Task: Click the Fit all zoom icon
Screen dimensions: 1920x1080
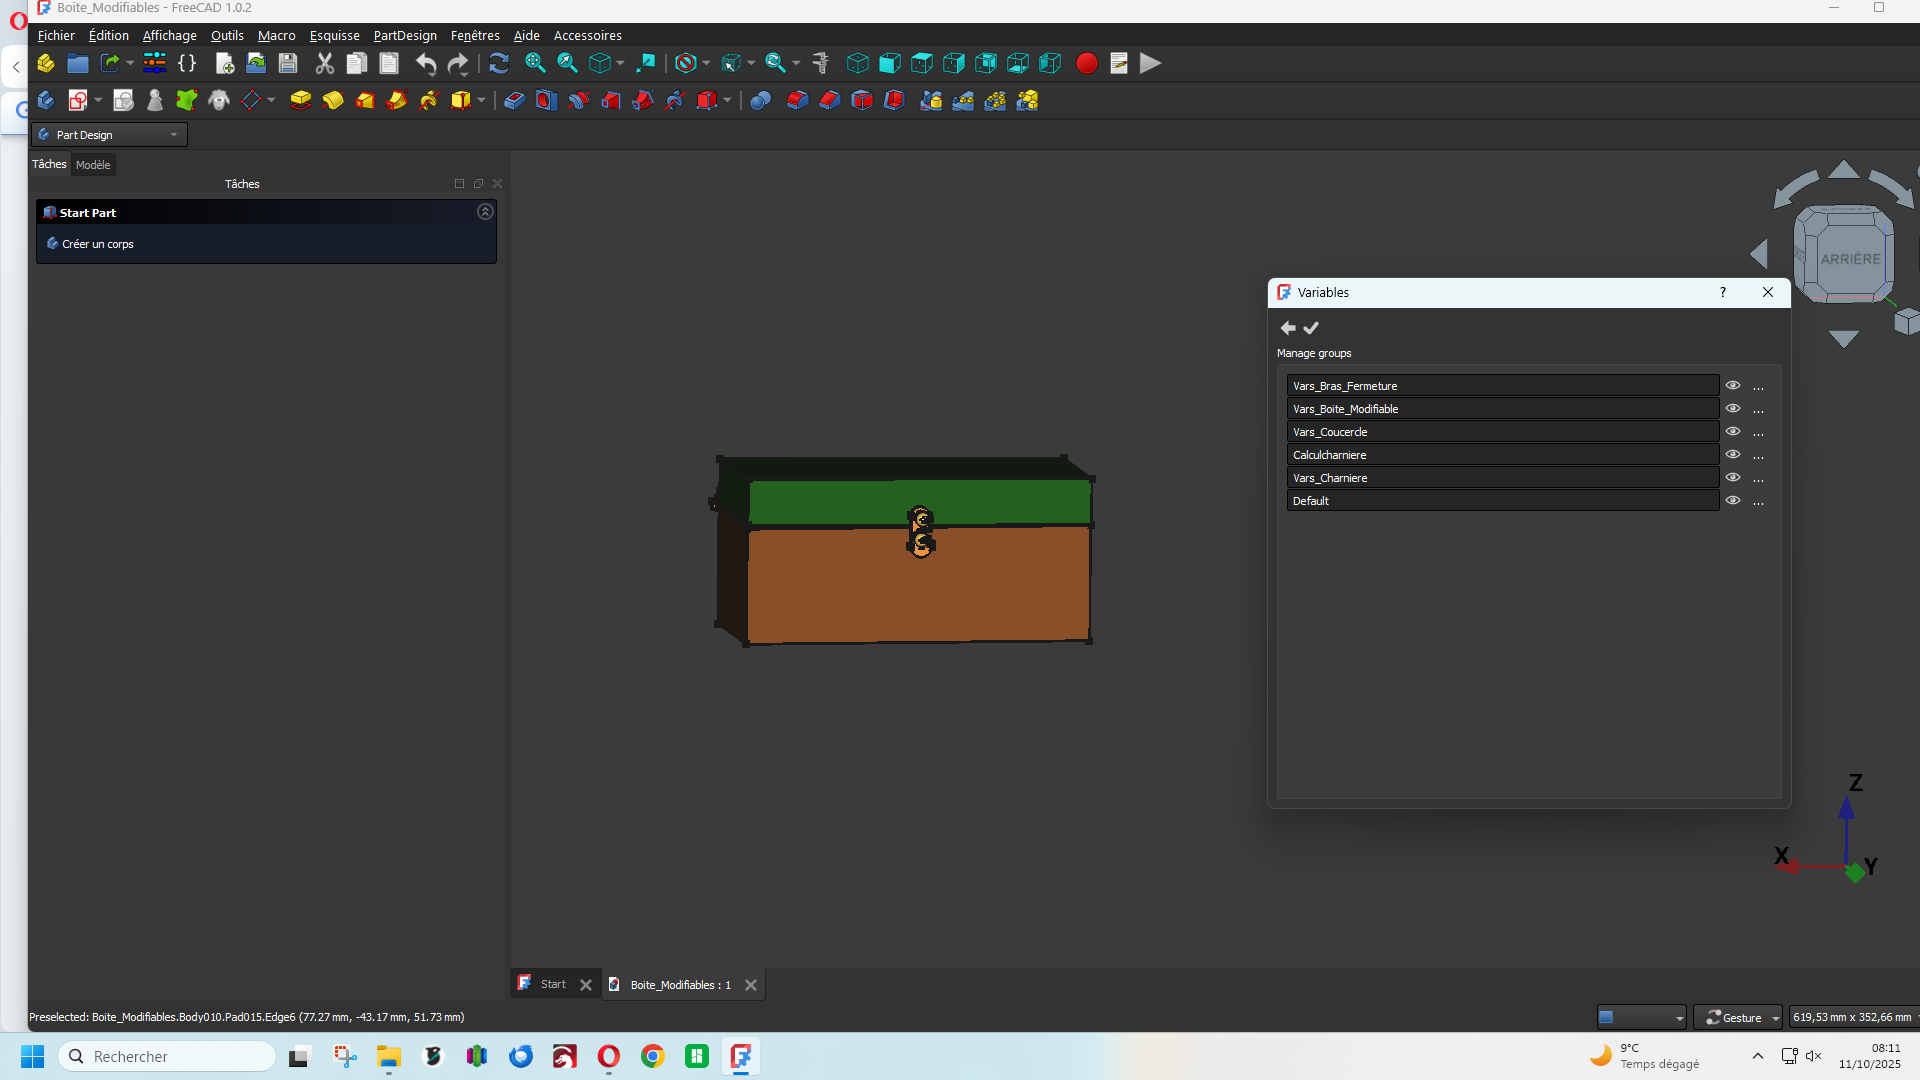Action: [x=535, y=63]
